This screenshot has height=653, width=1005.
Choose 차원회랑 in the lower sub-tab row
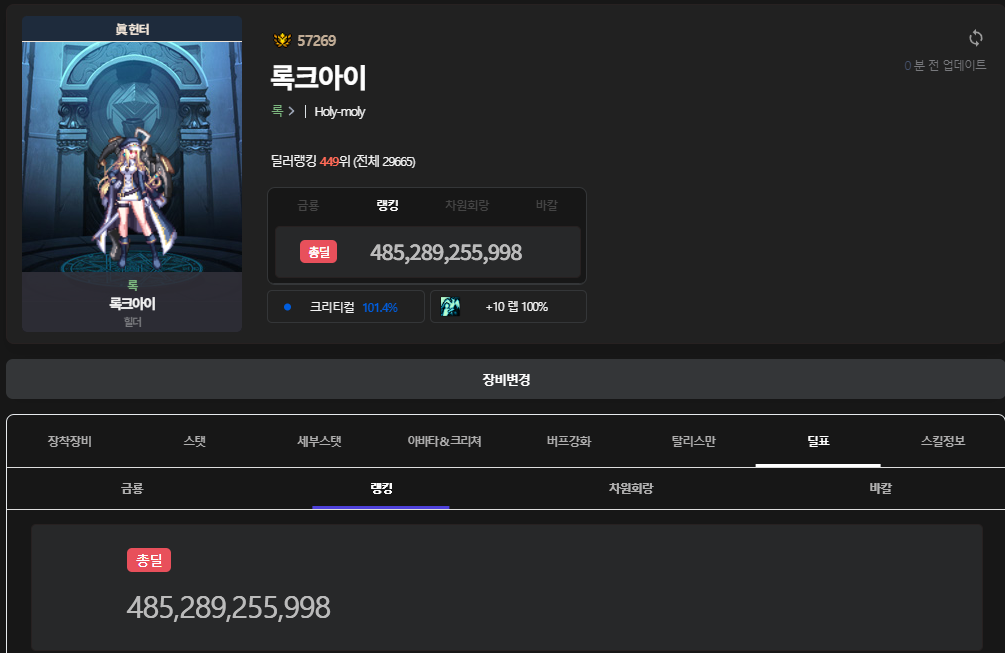point(637,489)
